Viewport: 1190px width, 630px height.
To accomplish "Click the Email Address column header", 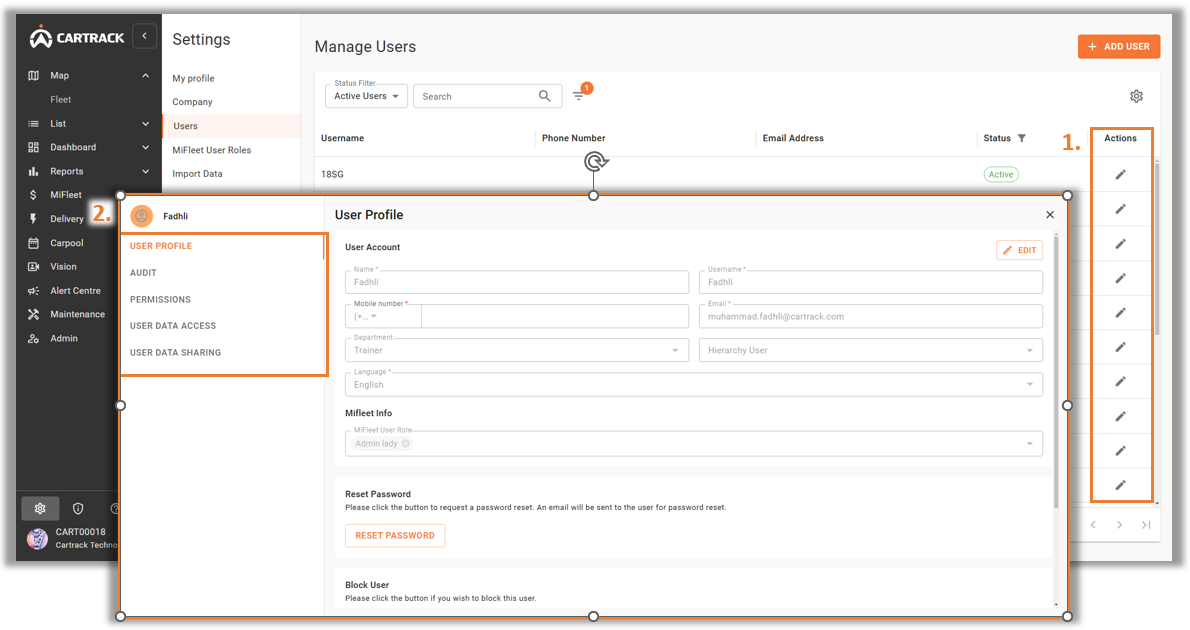I will 793,138.
